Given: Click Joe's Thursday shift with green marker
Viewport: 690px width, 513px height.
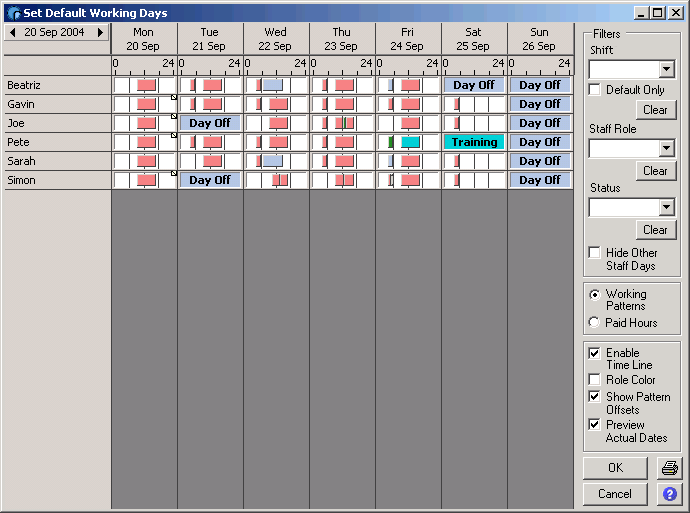Looking at the screenshot, I should coord(345,123).
